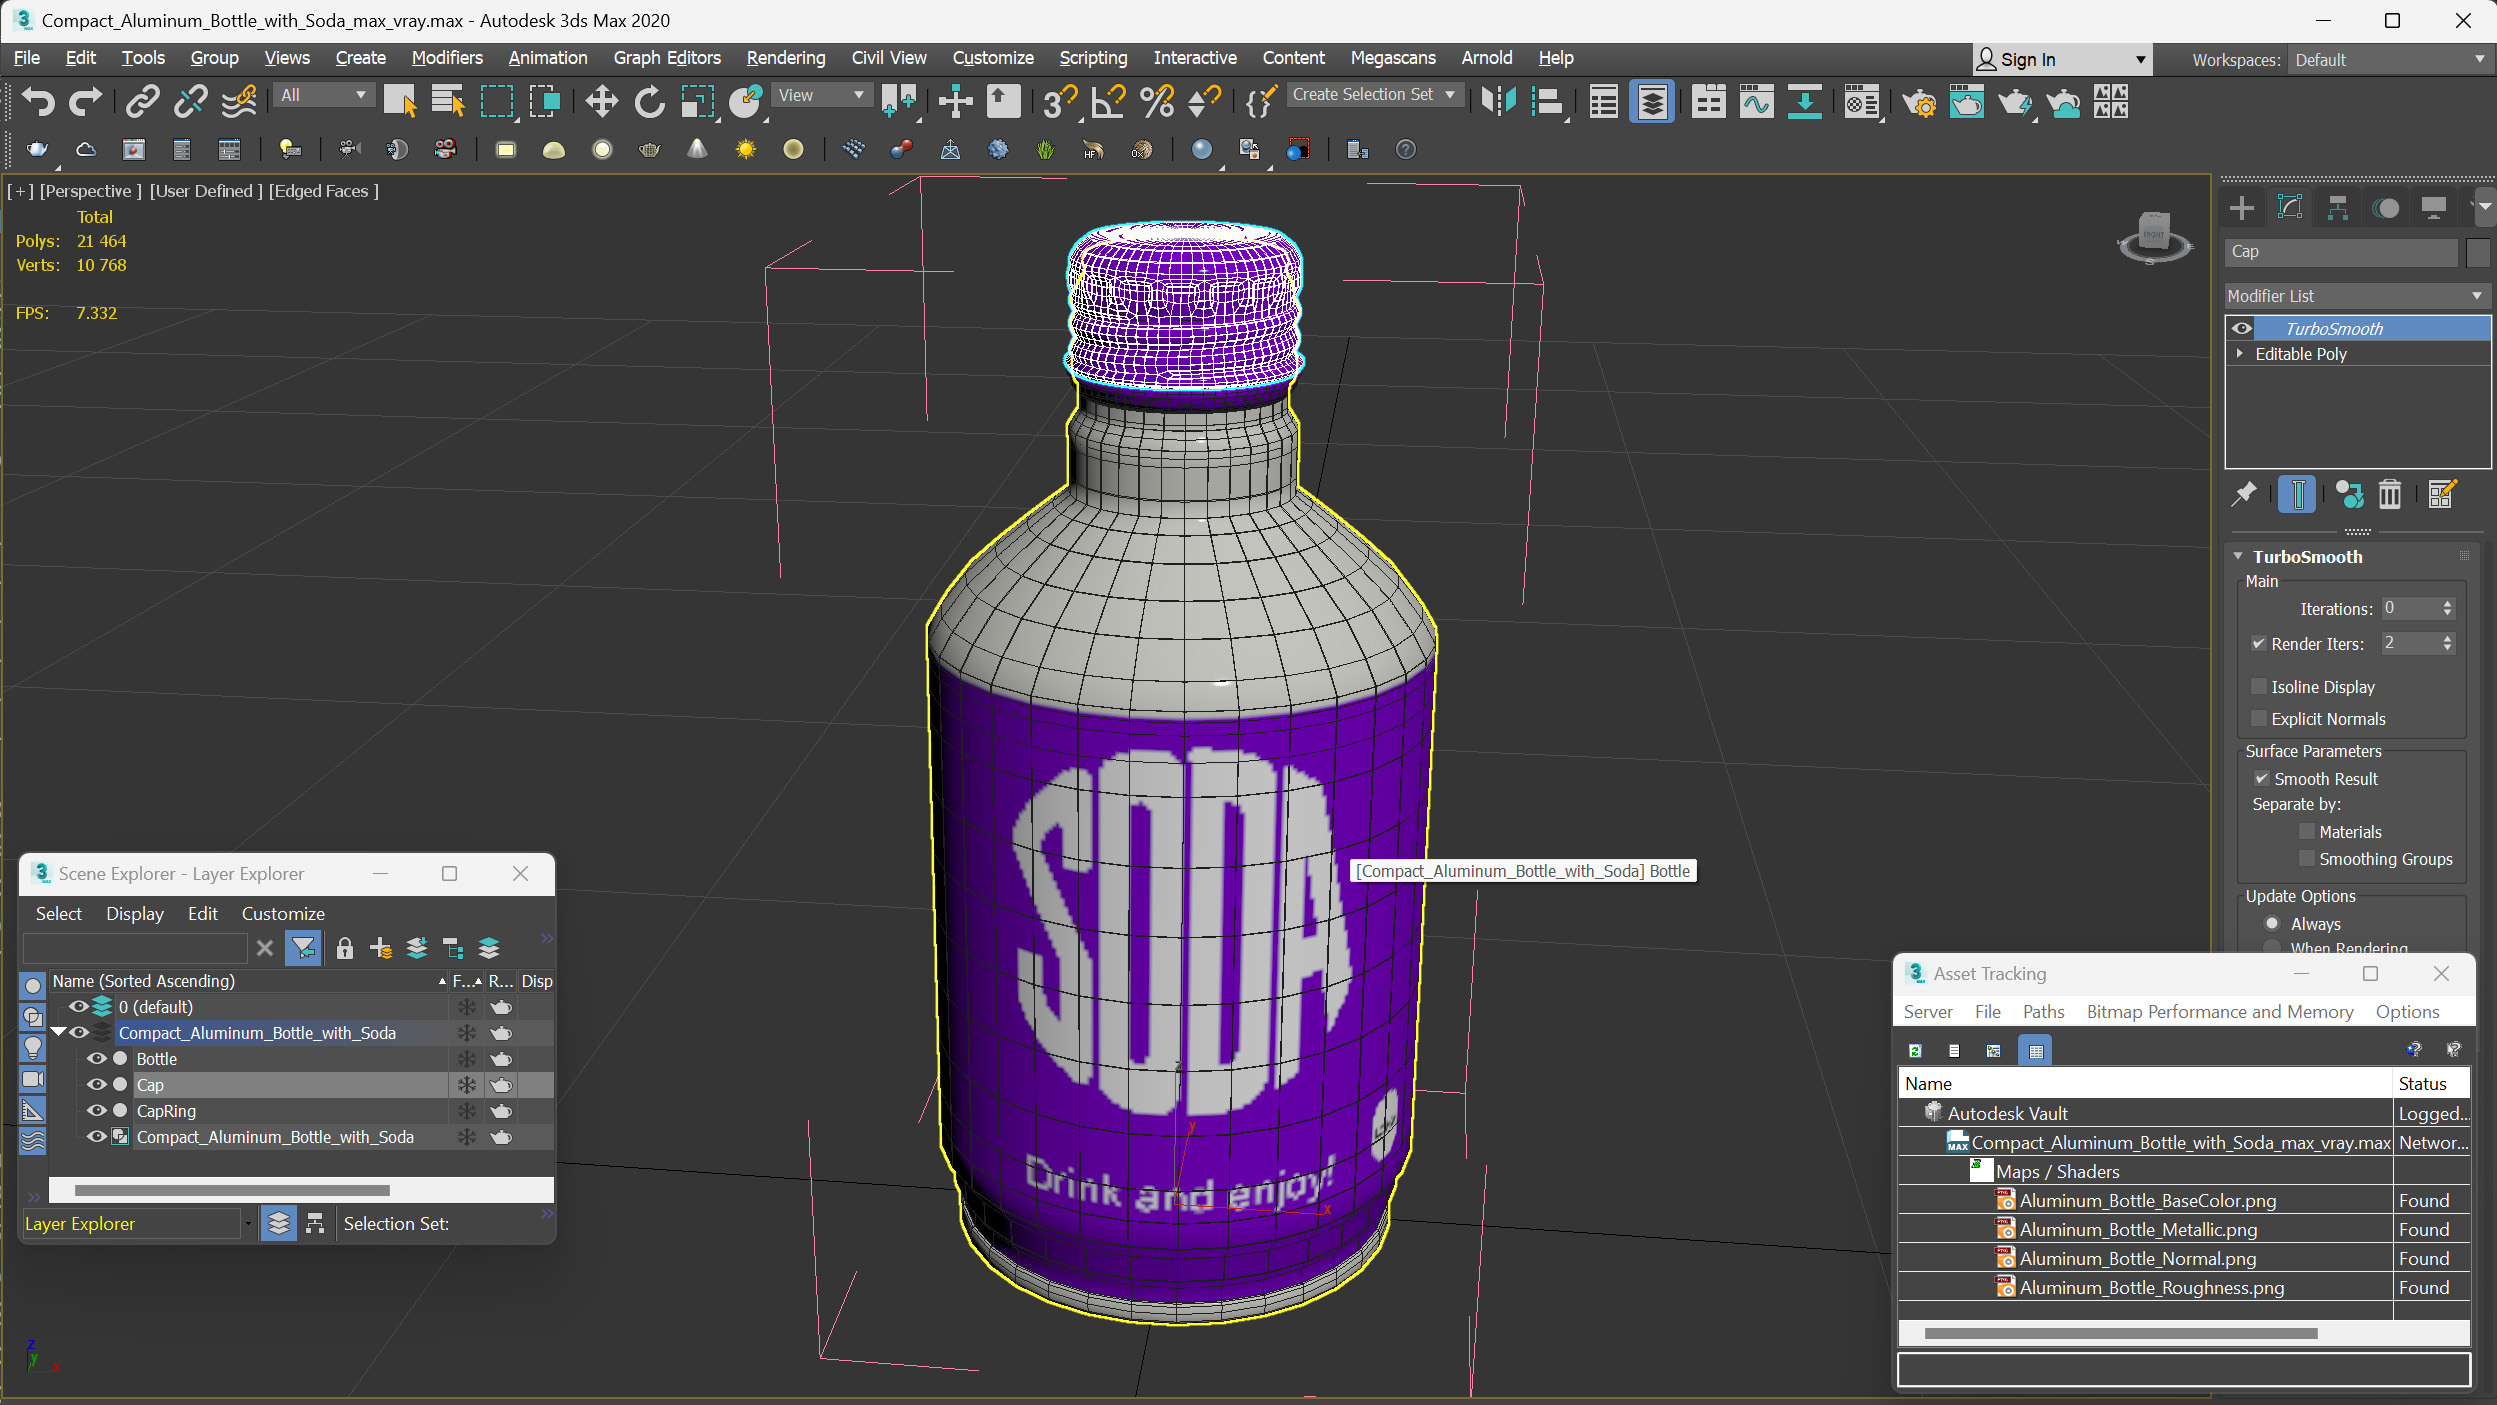Toggle TurboSmooth modifier eye icon
The width and height of the screenshot is (2497, 1405).
click(2242, 328)
